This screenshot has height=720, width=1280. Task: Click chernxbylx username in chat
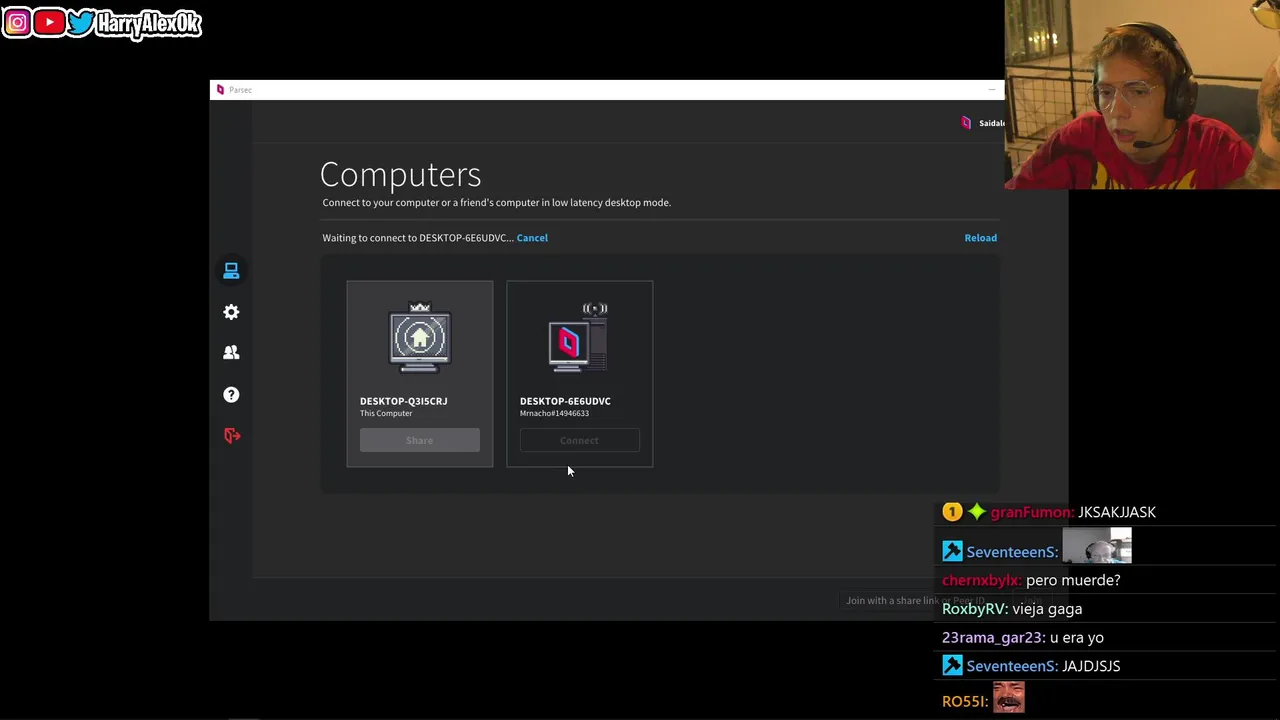click(x=979, y=580)
